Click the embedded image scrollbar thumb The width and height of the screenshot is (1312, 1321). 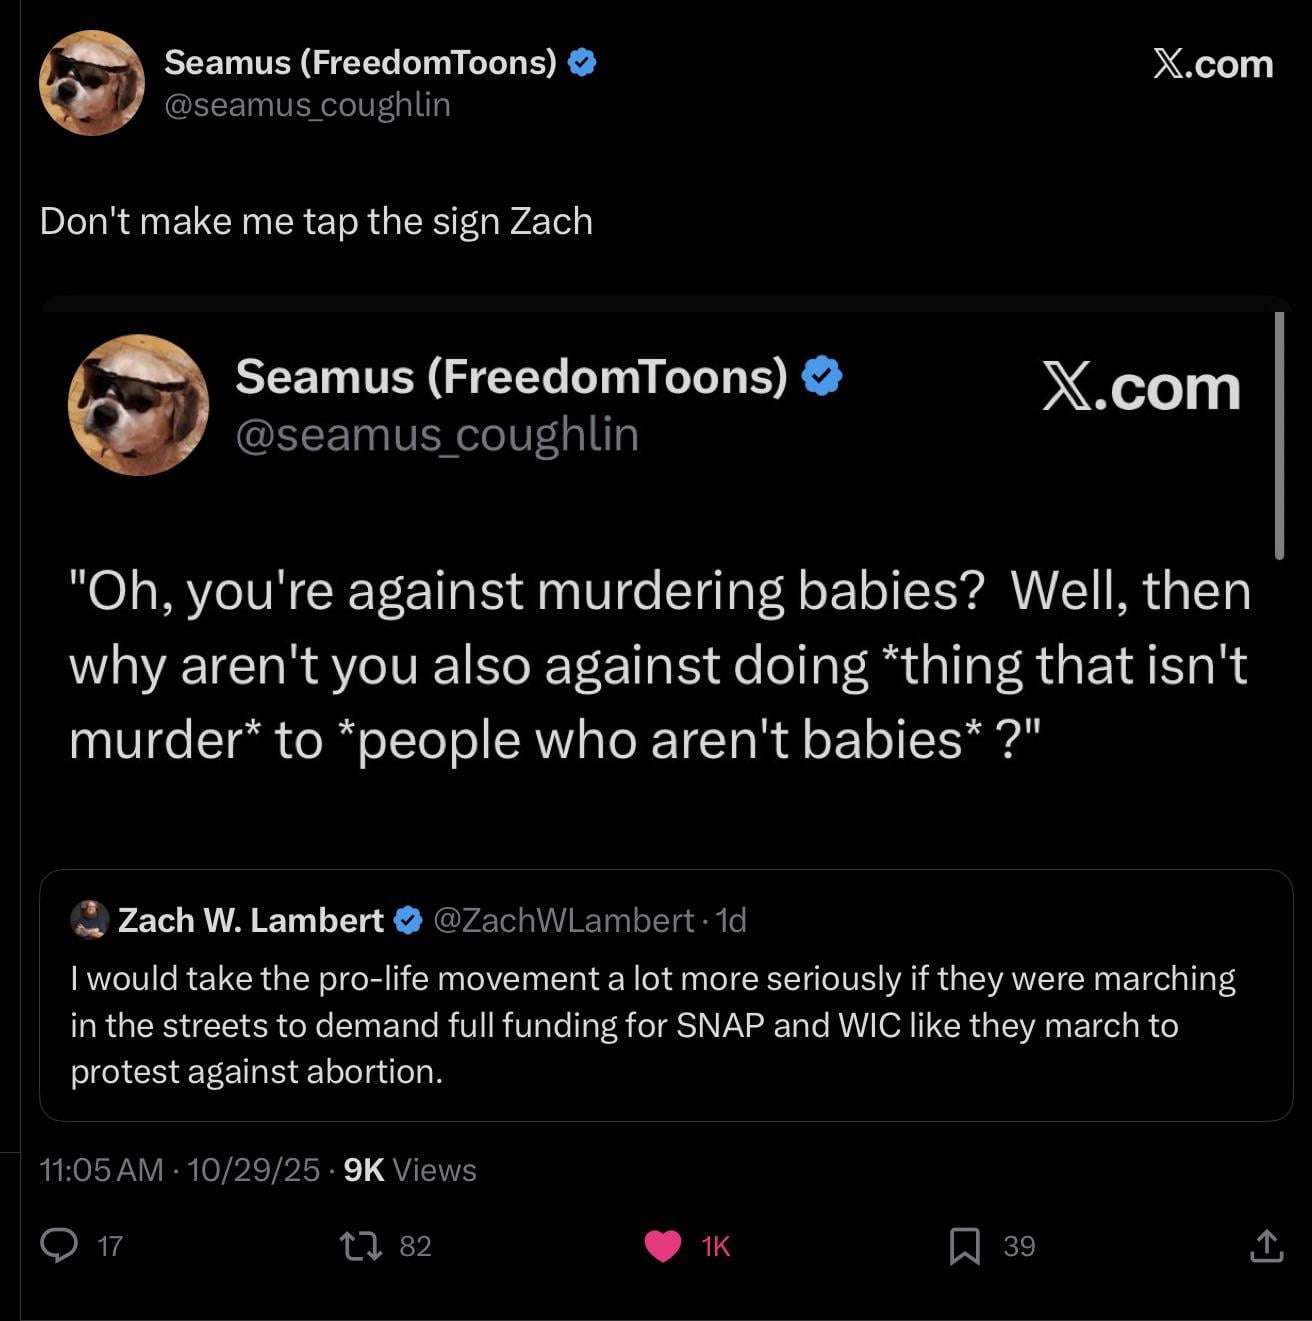[x=1279, y=436]
